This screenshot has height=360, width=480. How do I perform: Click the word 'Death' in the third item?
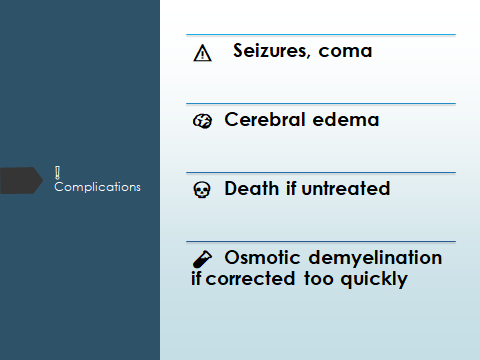252,188
